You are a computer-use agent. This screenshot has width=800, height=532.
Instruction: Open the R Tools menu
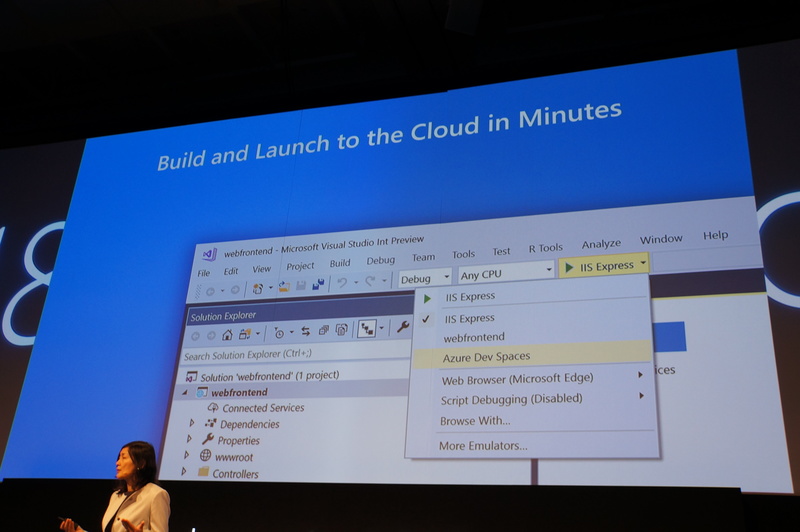point(545,248)
